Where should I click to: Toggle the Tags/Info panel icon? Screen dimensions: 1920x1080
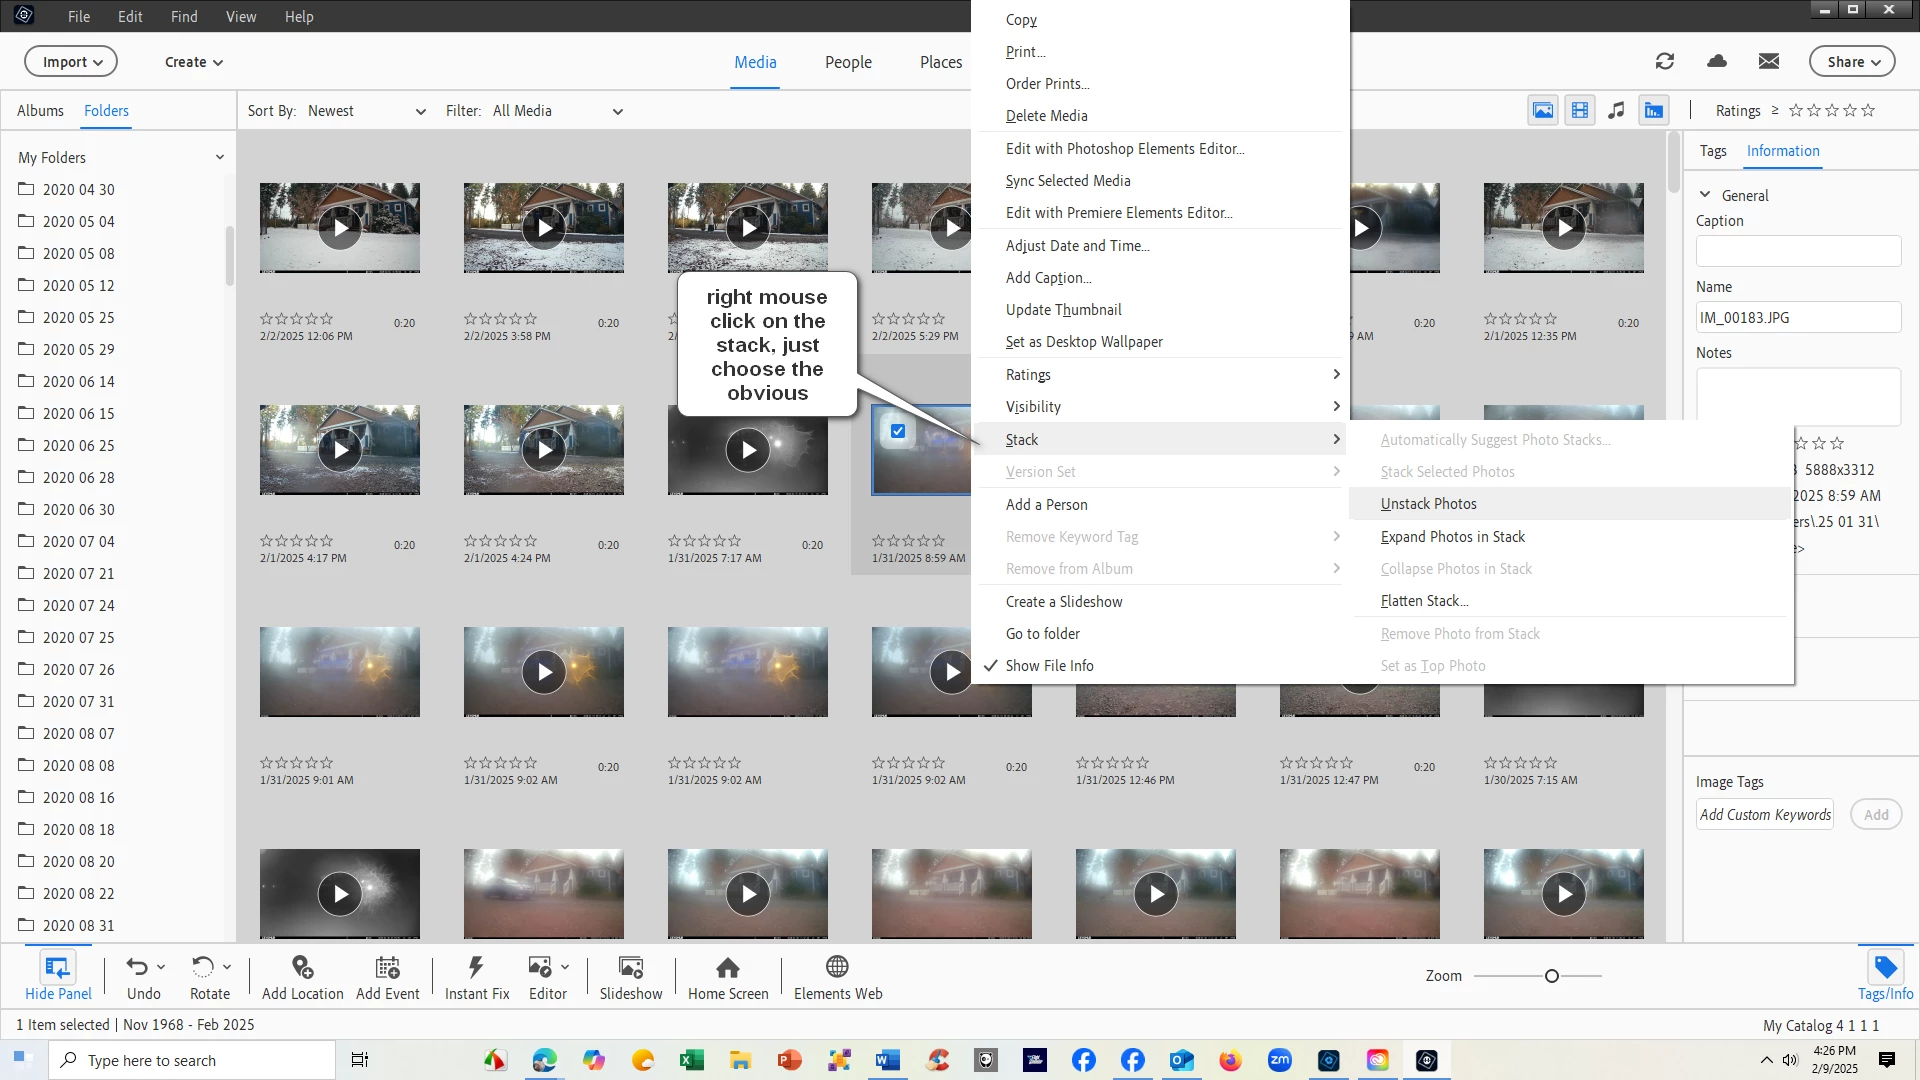1885,967
